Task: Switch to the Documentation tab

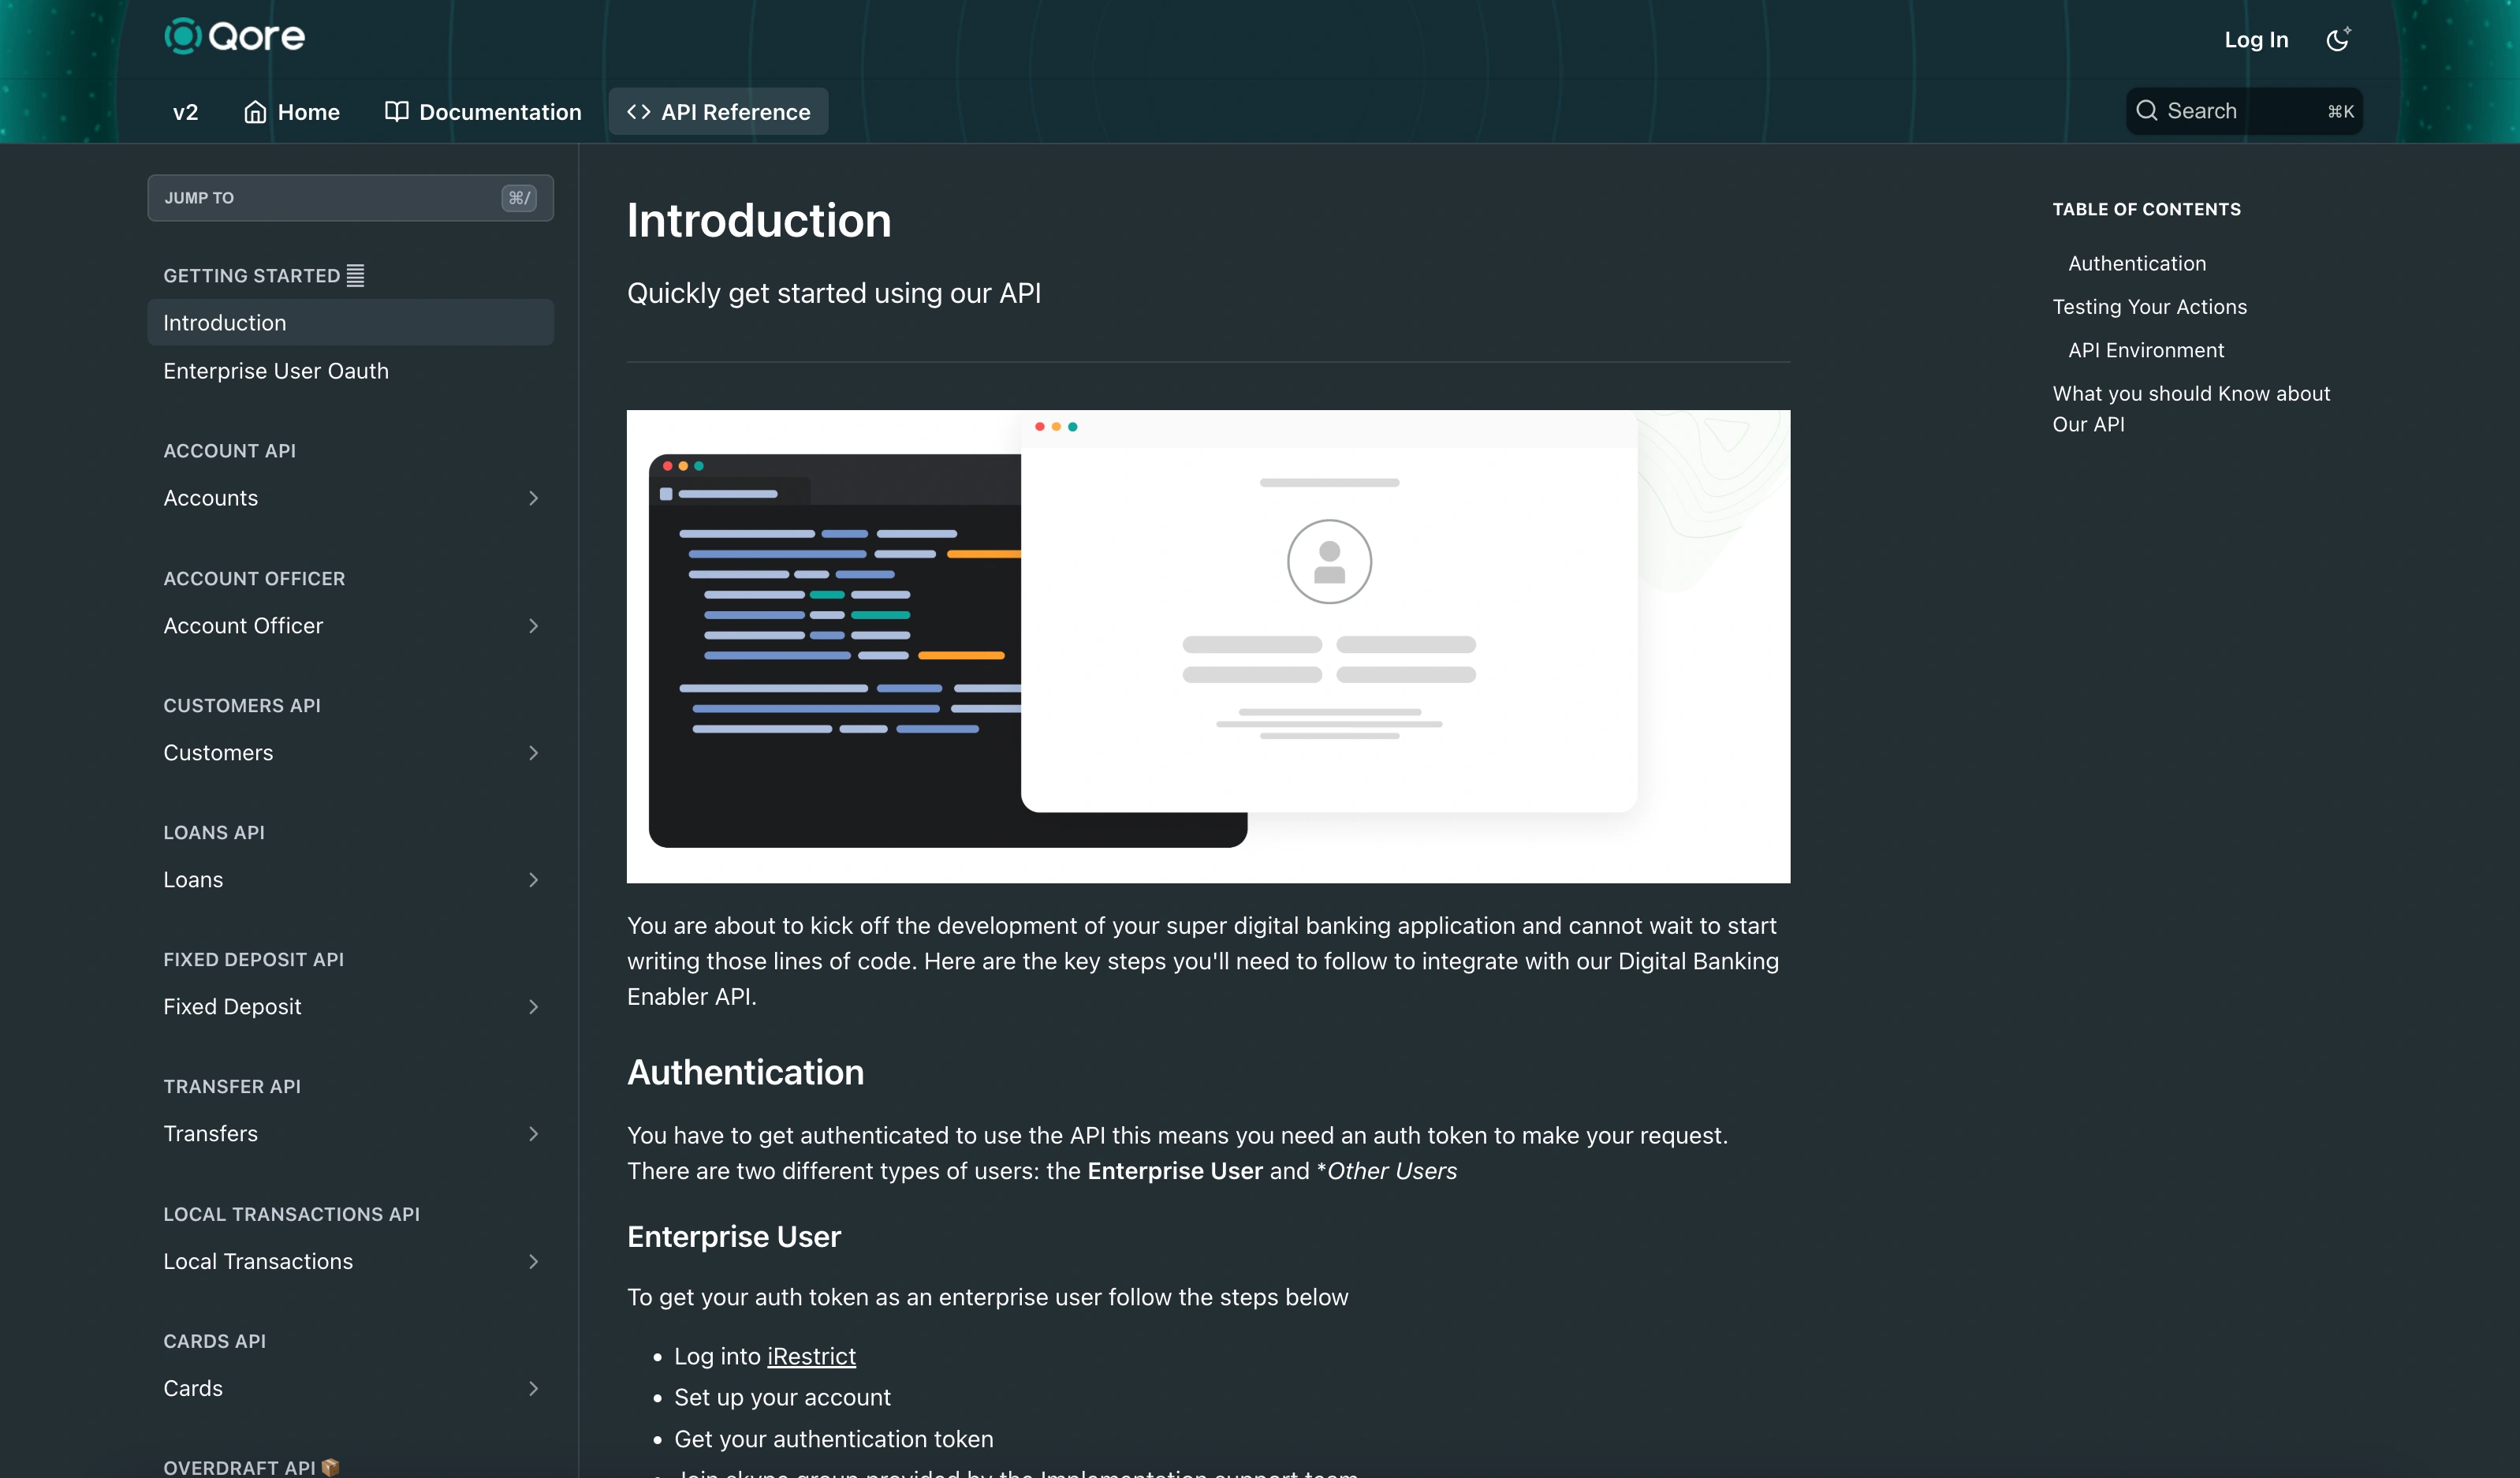Action: [x=482, y=112]
